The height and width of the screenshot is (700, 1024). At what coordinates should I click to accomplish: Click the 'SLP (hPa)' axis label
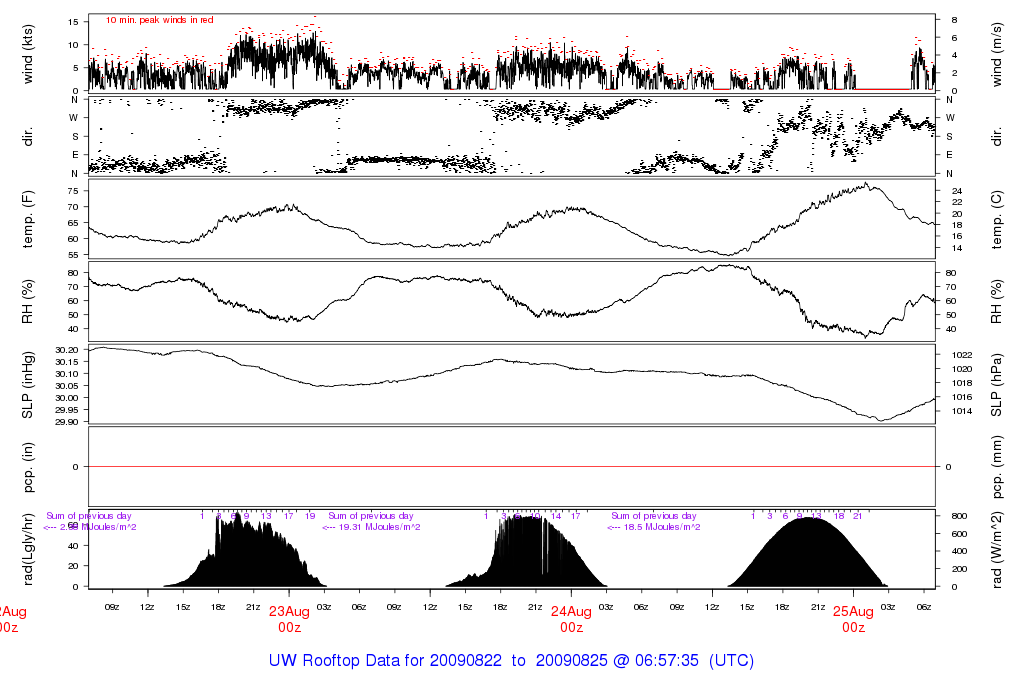tap(996, 385)
